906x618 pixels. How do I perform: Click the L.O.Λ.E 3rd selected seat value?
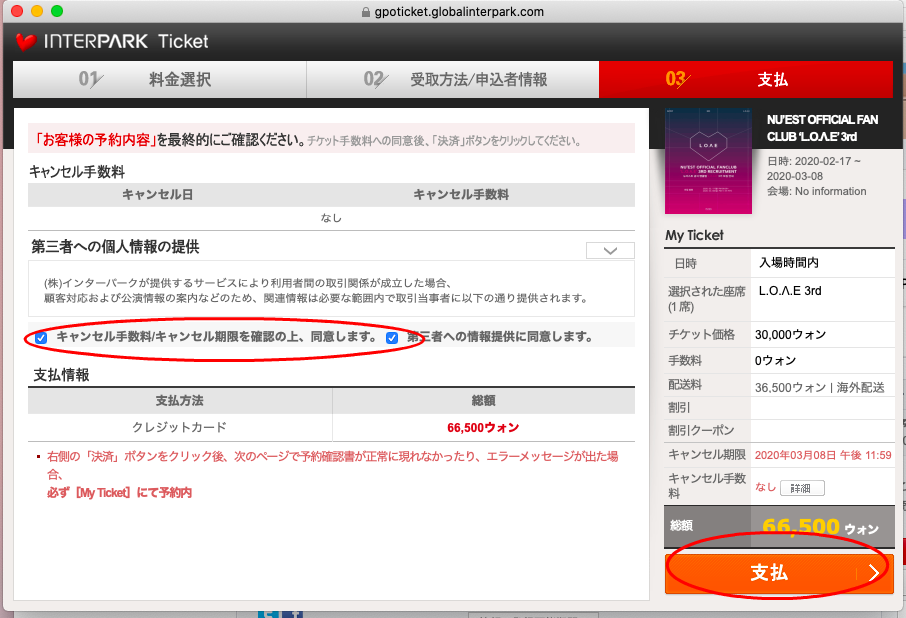pos(790,291)
